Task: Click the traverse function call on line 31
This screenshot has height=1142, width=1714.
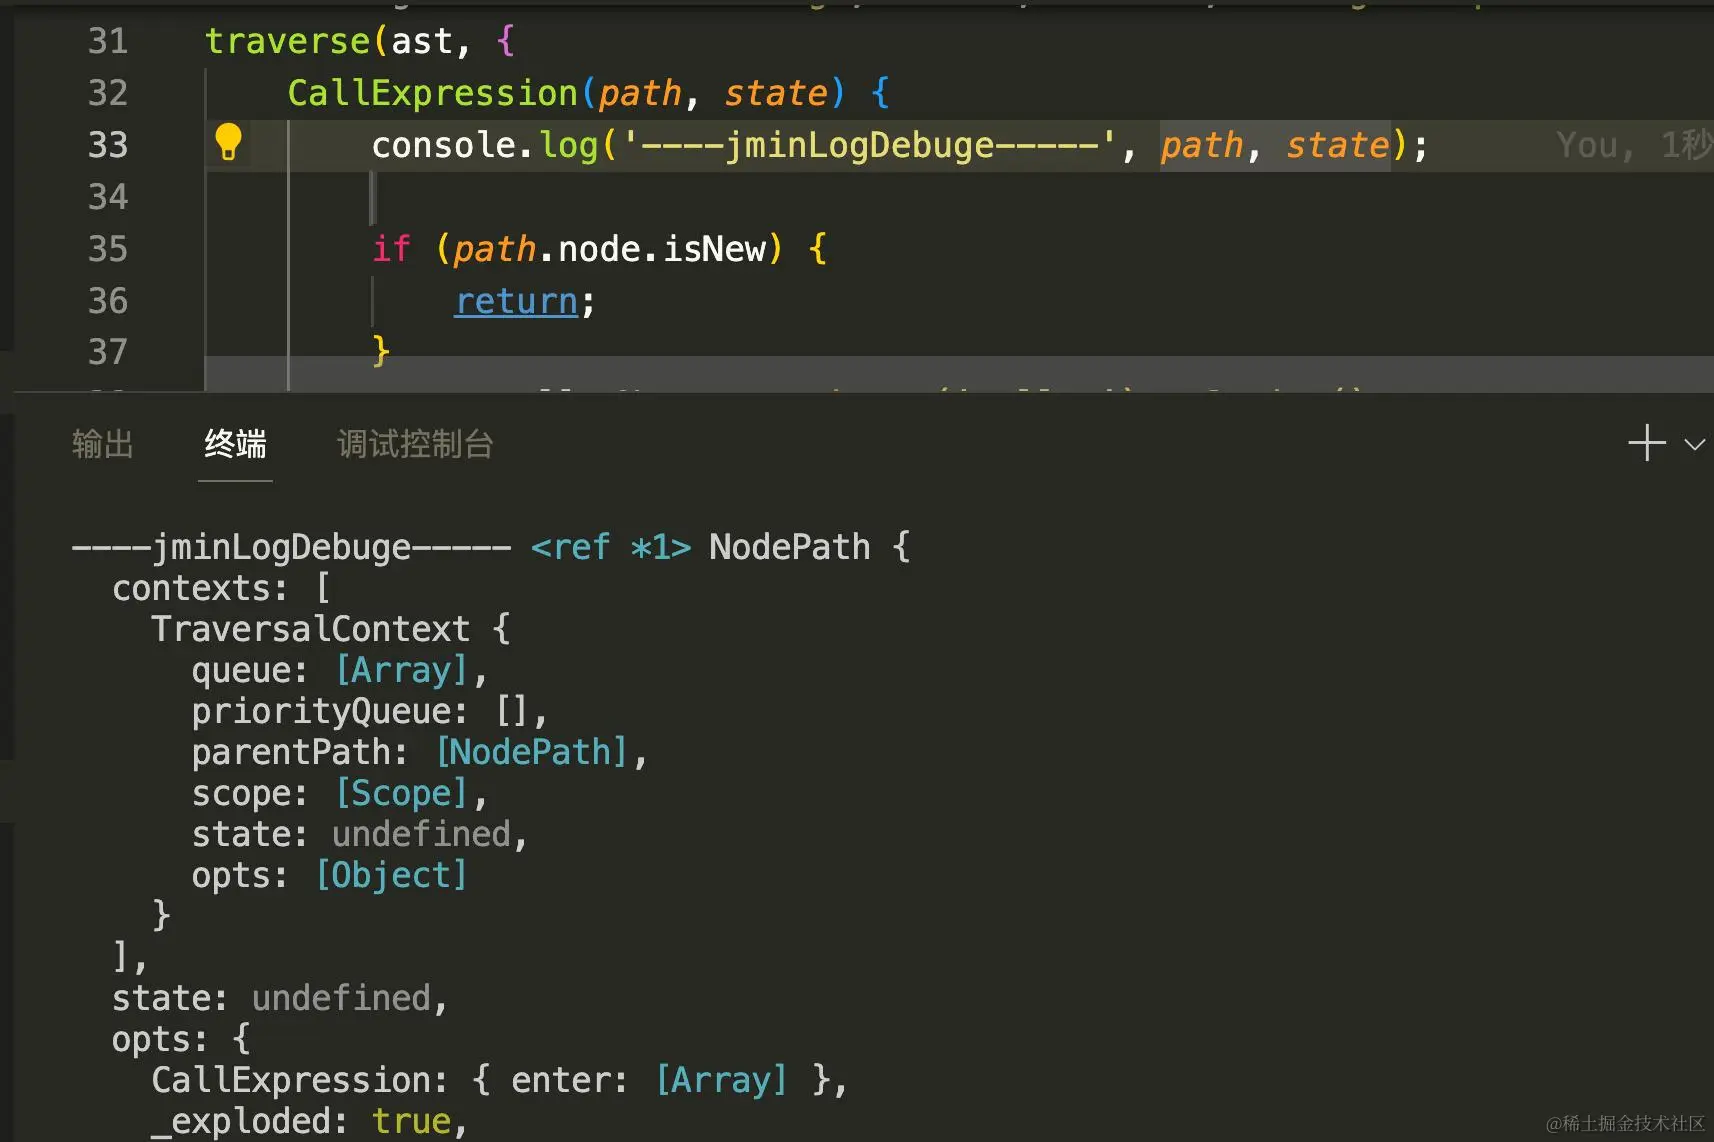Action: (288, 41)
